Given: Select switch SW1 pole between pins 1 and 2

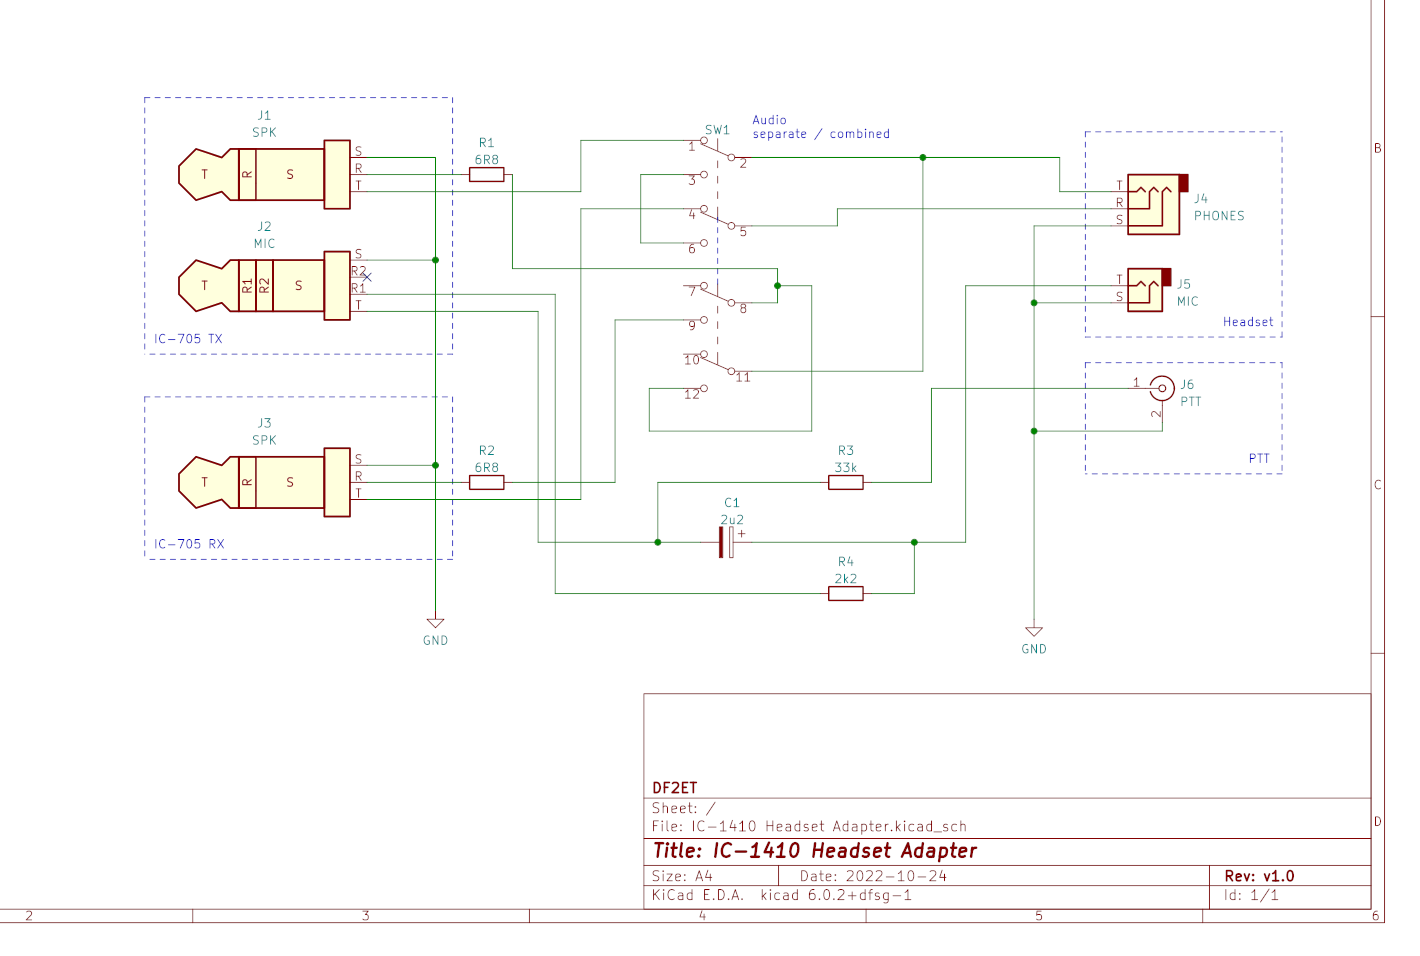Looking at the screenshot, I should (717, 150).
